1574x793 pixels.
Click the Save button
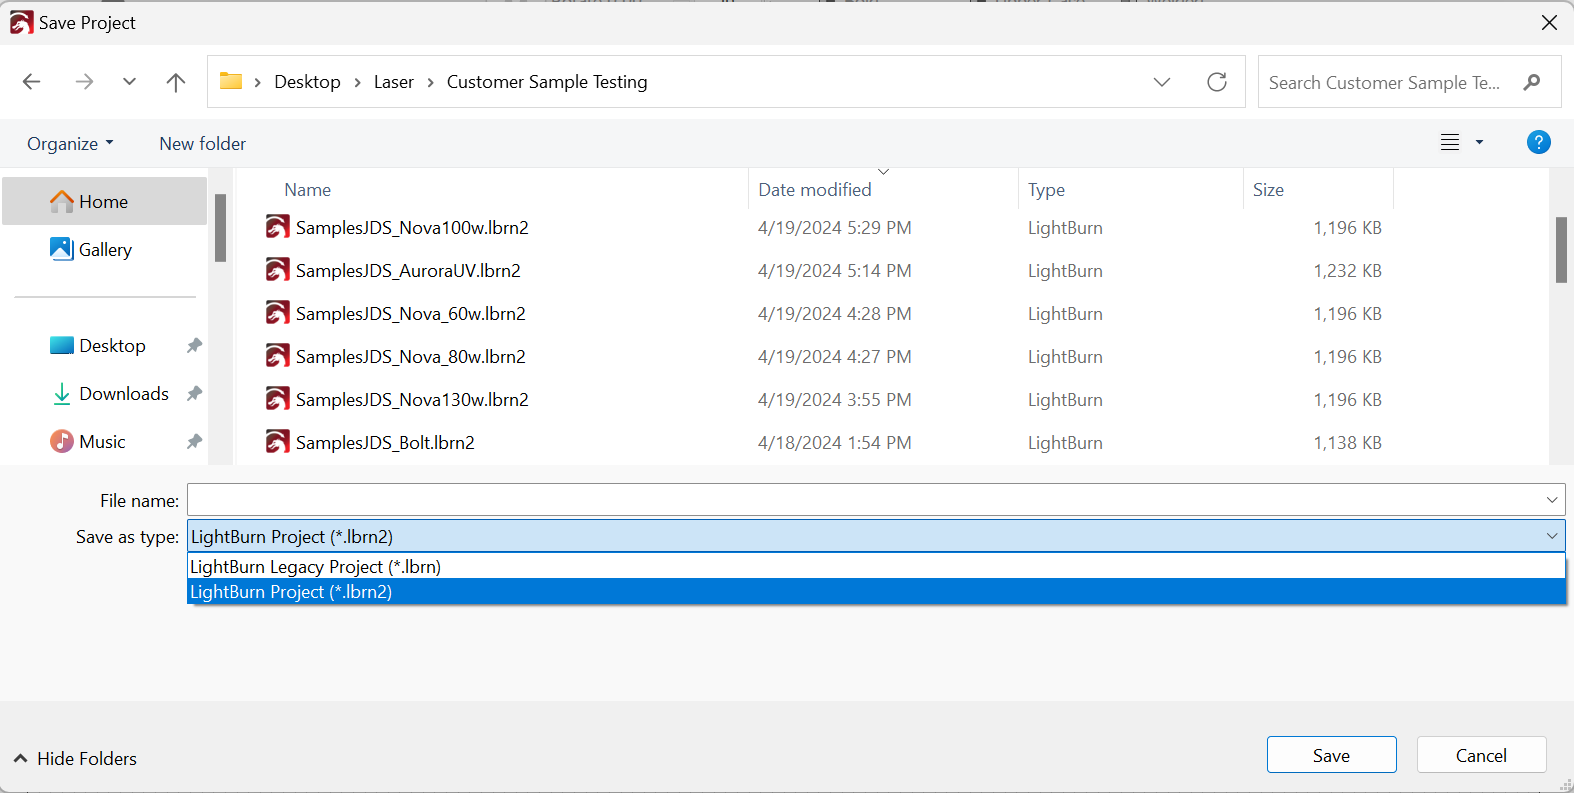coord(1331,755)
